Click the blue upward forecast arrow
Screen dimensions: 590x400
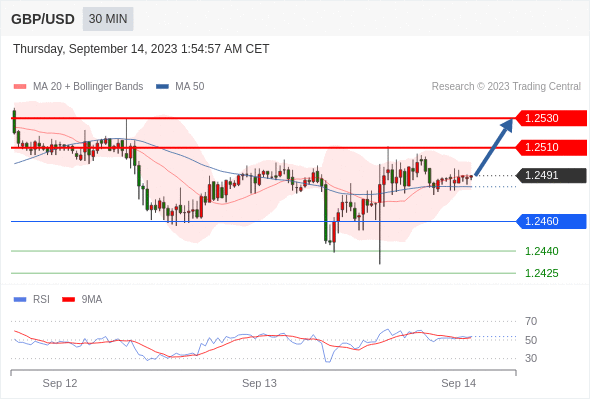tap(494, 147)
